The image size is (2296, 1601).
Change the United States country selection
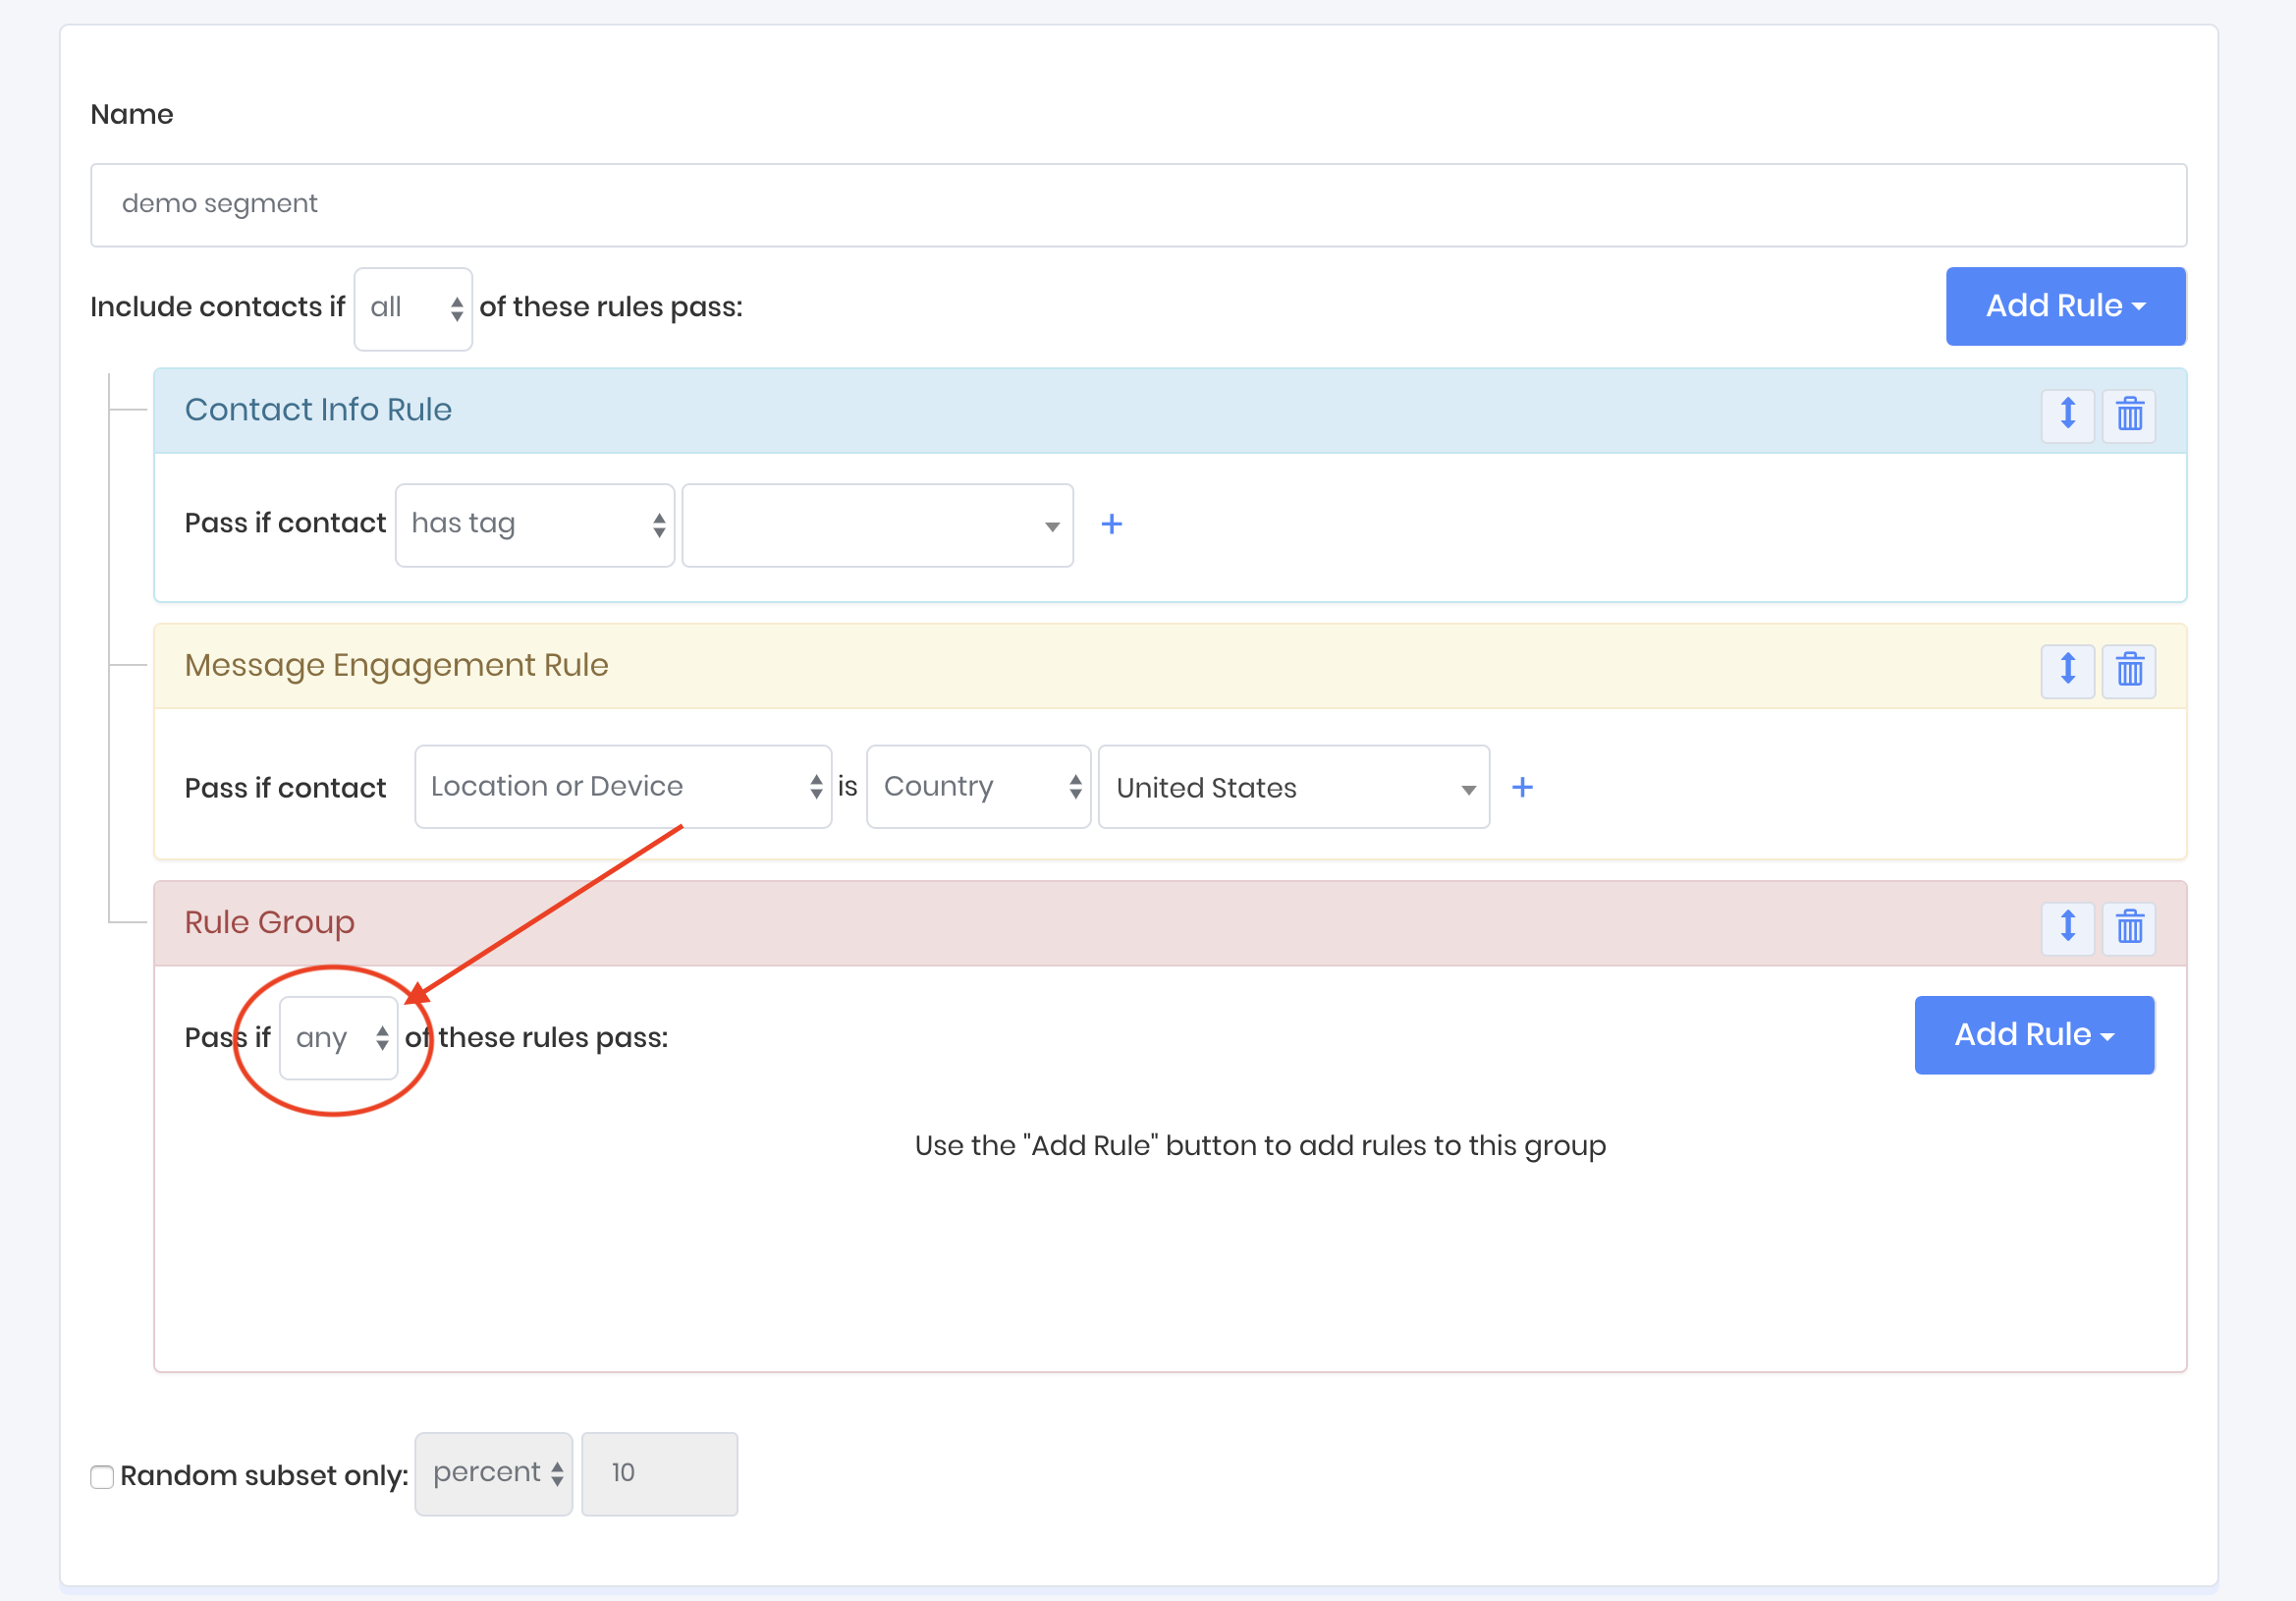[x=1293, y=788]
